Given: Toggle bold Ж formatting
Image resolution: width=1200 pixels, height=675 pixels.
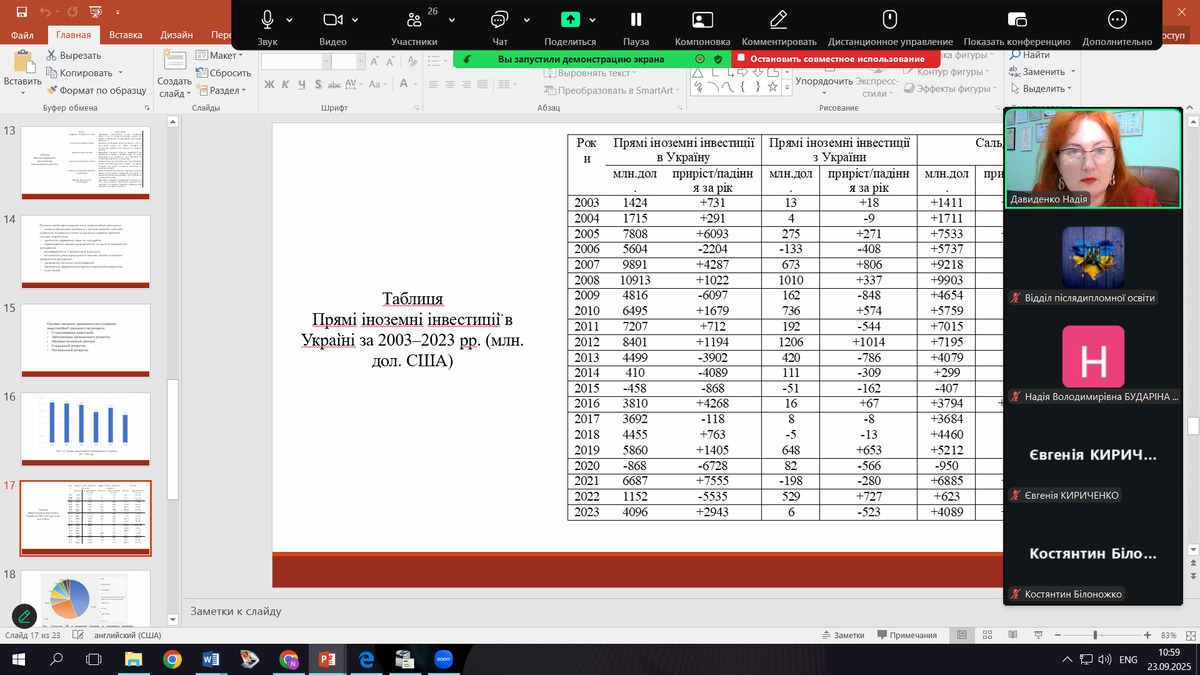Looking at the screenshot, I should pos(270,84).
